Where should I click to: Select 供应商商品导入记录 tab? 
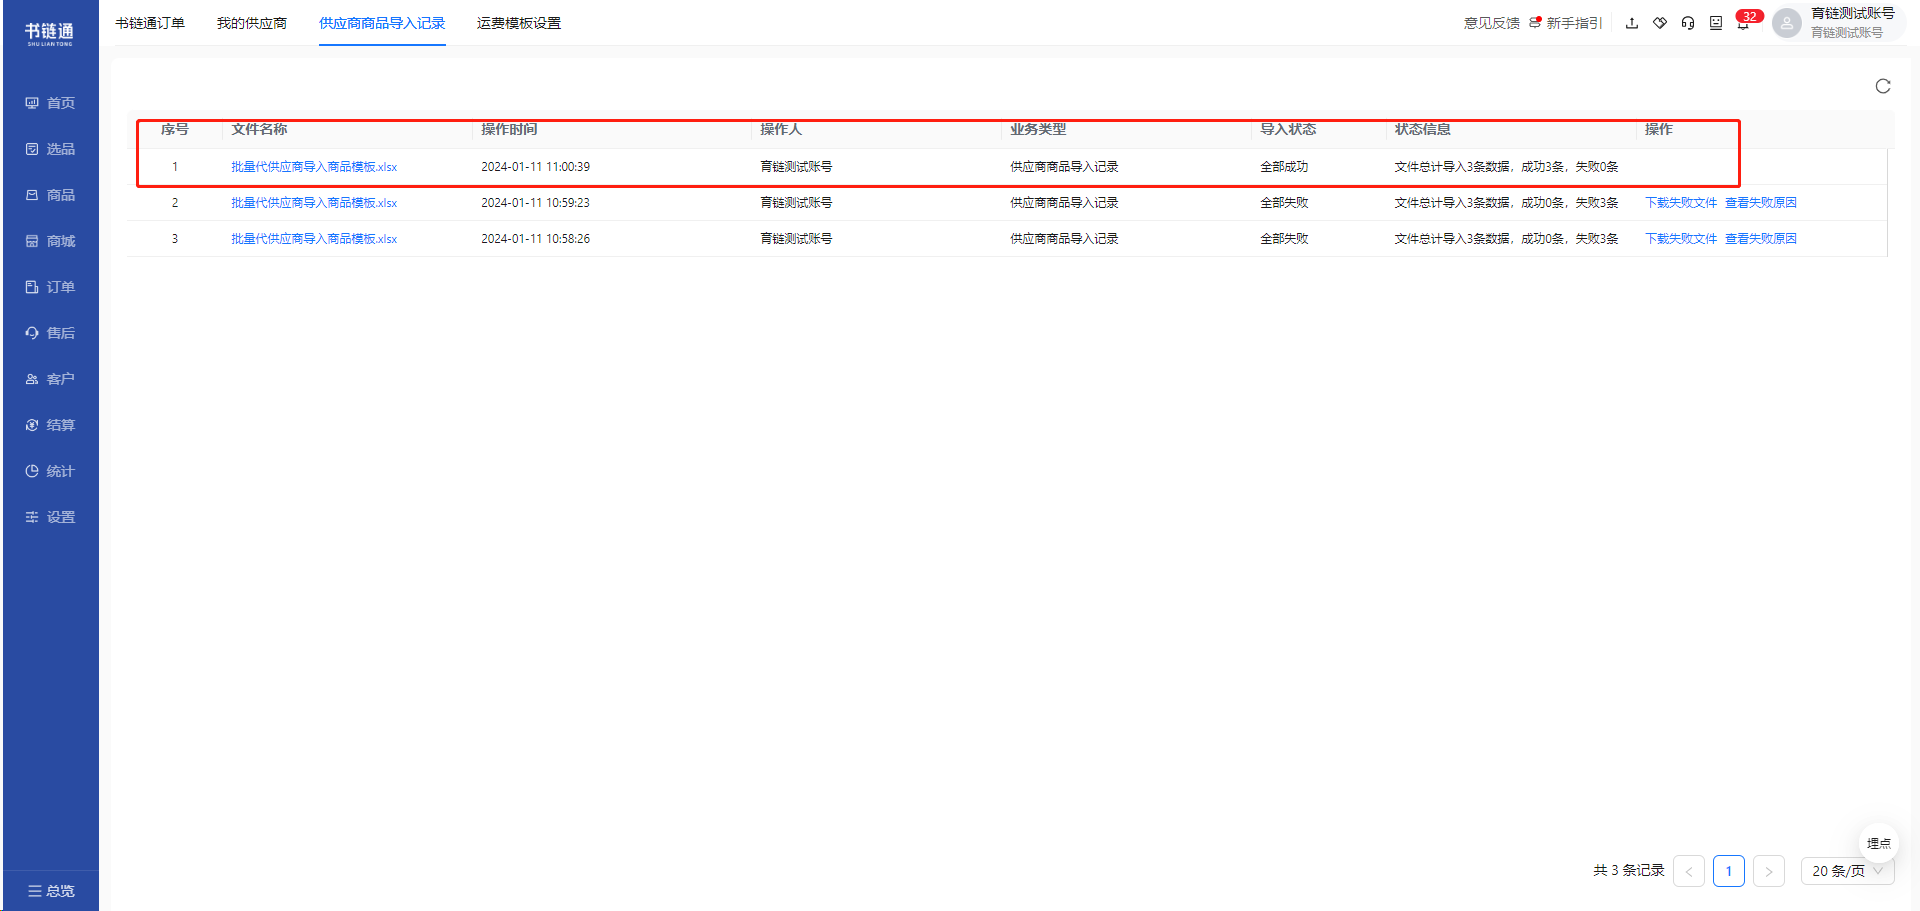(x=382, y=23)
